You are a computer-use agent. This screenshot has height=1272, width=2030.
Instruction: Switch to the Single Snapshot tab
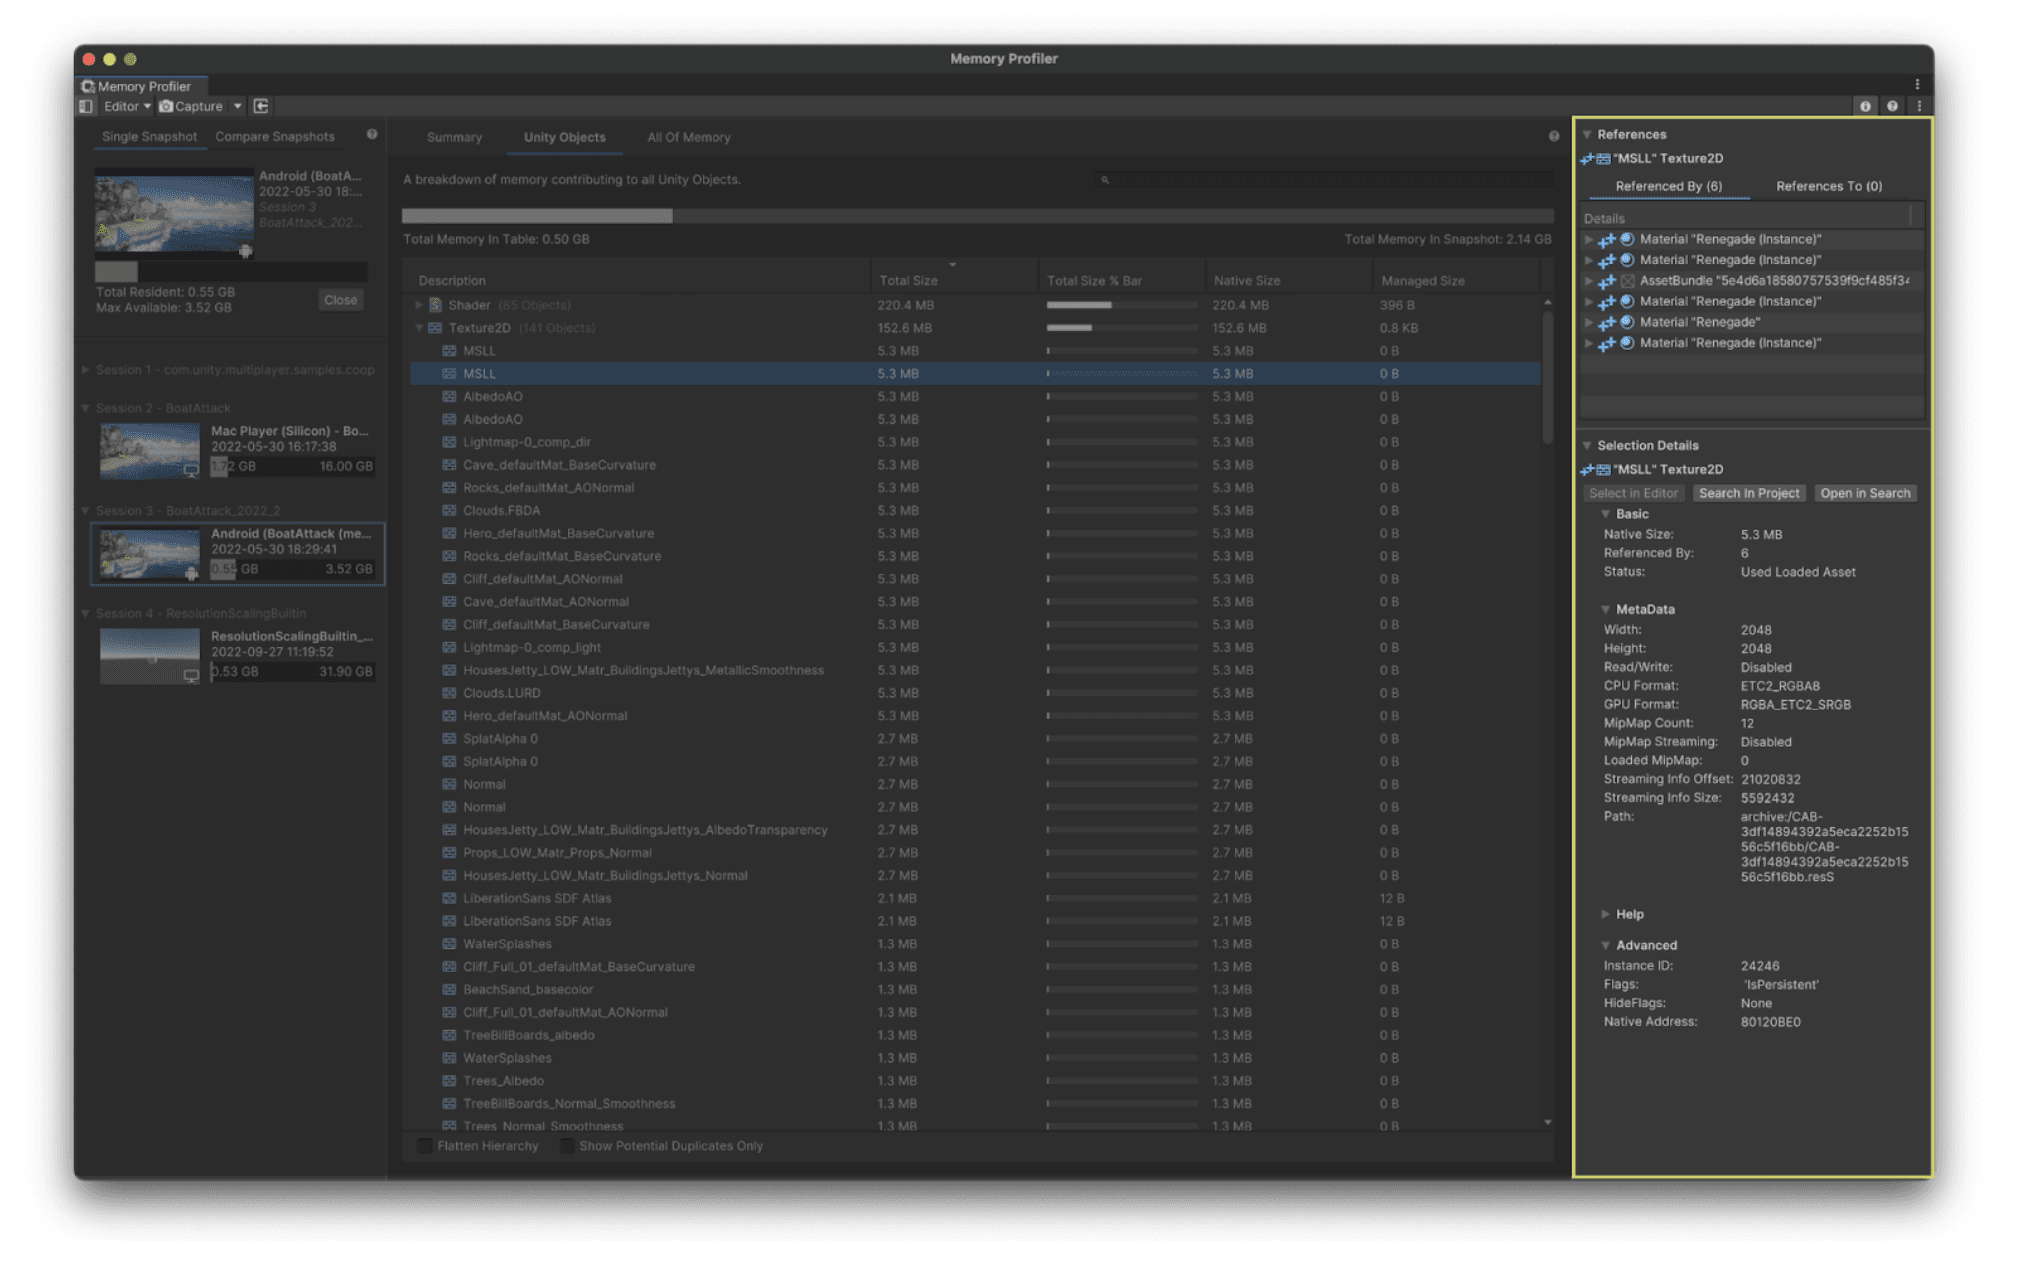click(149, 137)
